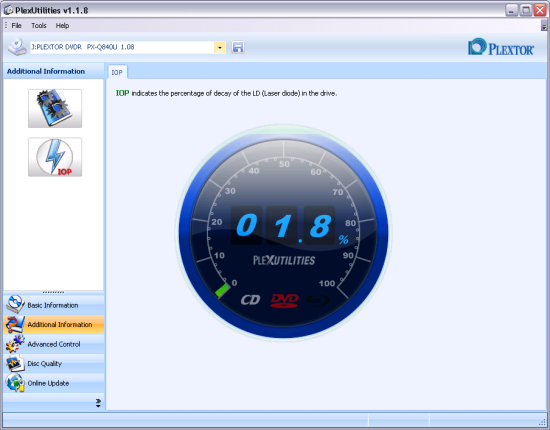Expand the navigation pane overflow chevron
This screenshot has width=550, height=430.
click(98, 403)
